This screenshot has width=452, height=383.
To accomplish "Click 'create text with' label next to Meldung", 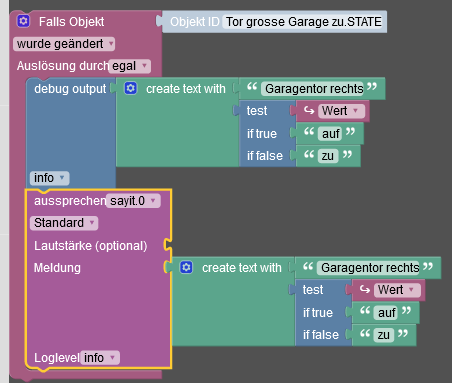I will [242, 268].
